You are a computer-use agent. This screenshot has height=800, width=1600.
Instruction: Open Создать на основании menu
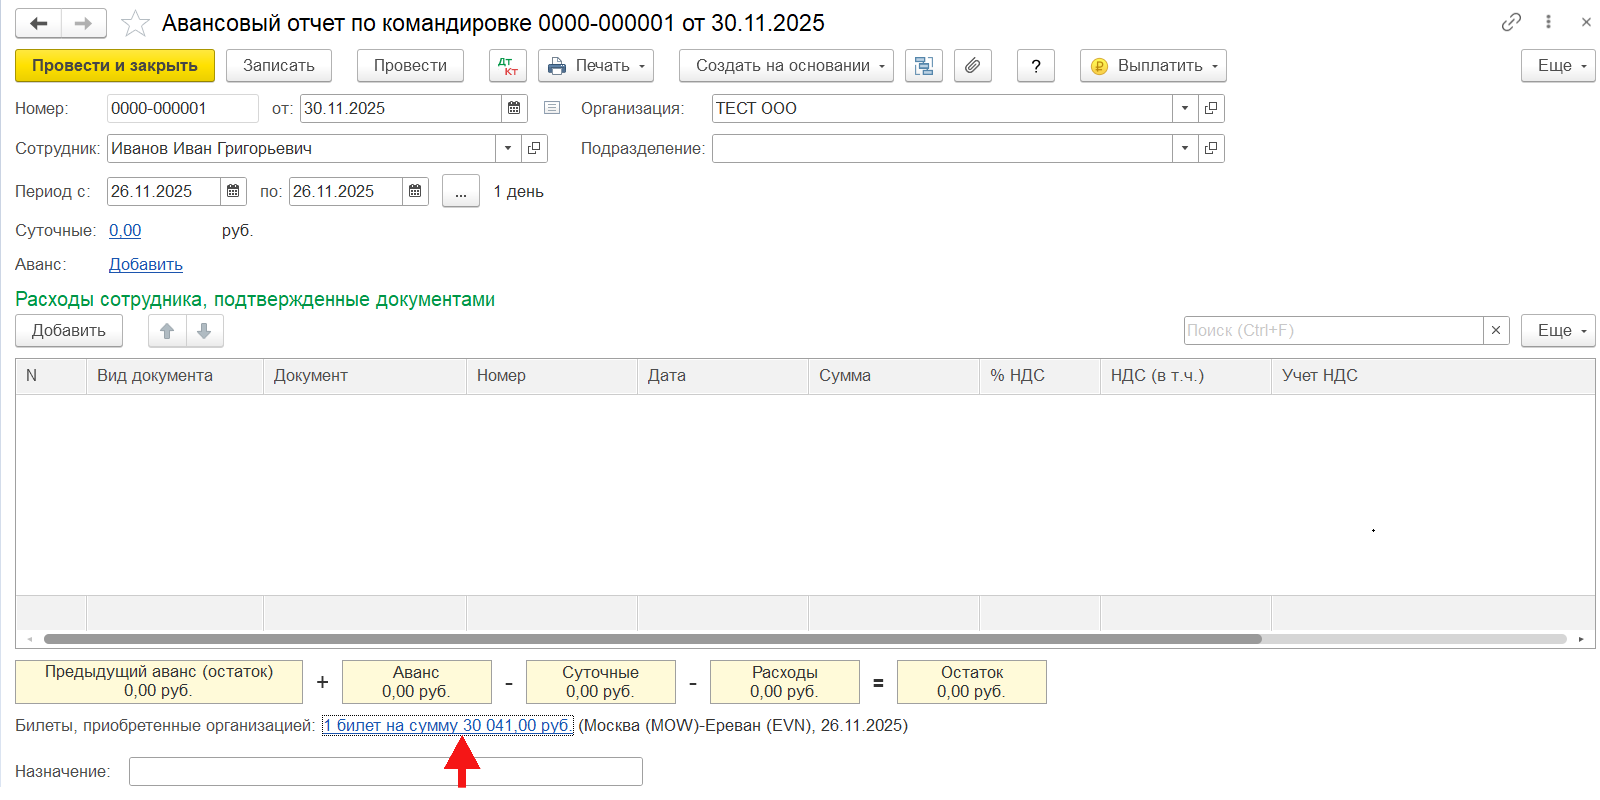[786, 66]
